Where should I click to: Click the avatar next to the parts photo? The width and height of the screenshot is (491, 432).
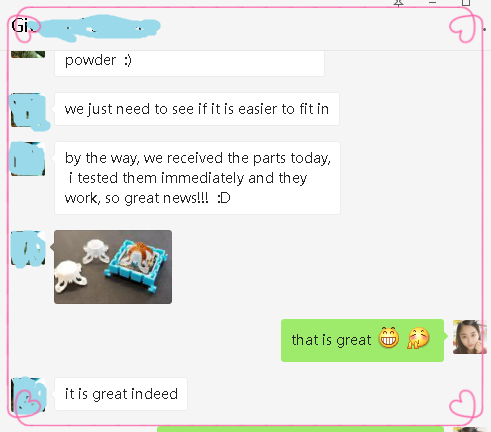(28, 248)
